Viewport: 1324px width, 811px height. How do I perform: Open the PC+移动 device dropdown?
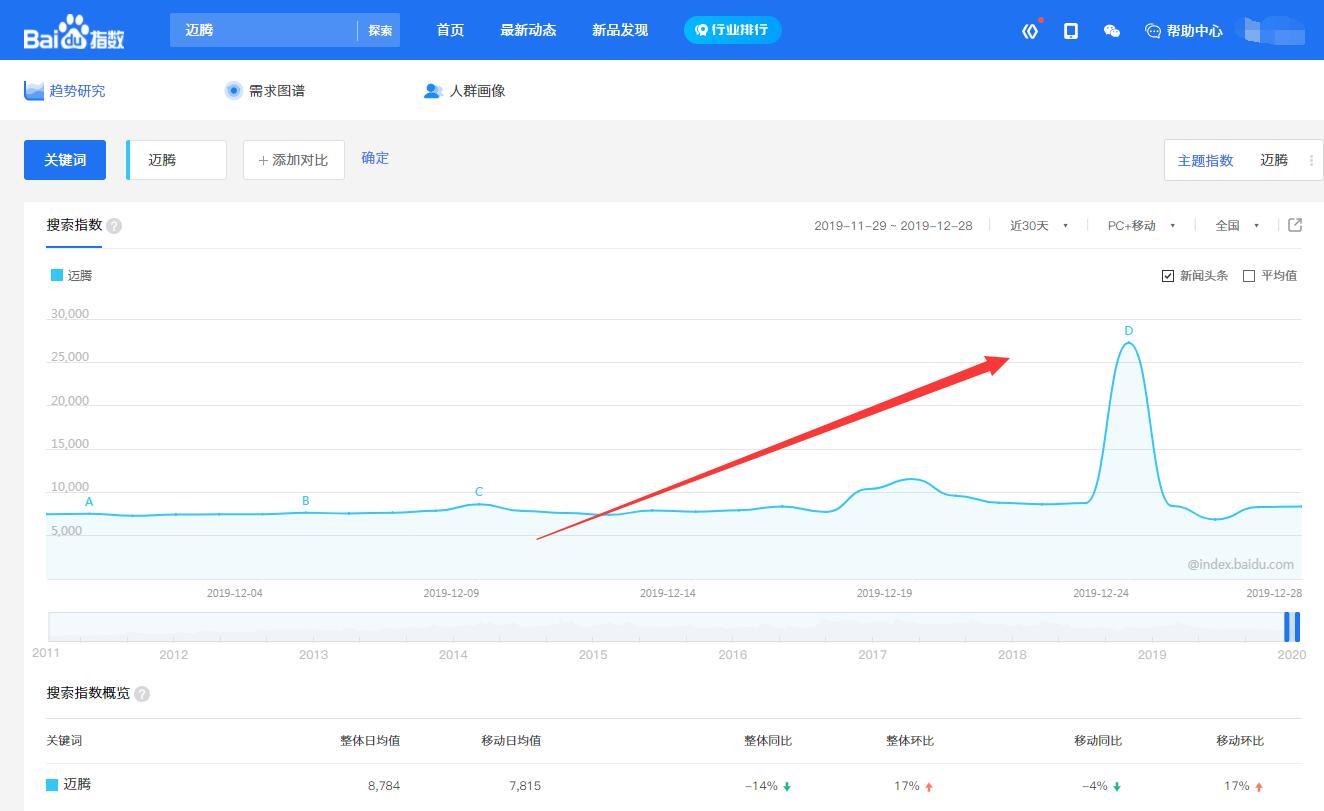(1141, 226)
